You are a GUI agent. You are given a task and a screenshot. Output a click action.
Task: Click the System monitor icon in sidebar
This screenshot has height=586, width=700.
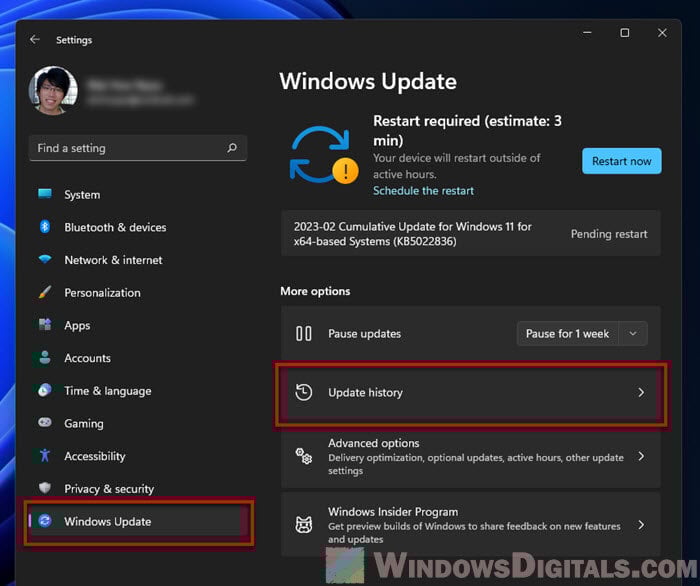pyautogui.click(x=45, y=195)
